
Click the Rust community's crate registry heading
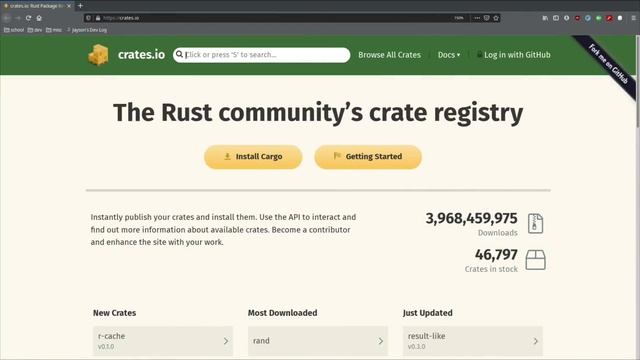click(318, 113)
